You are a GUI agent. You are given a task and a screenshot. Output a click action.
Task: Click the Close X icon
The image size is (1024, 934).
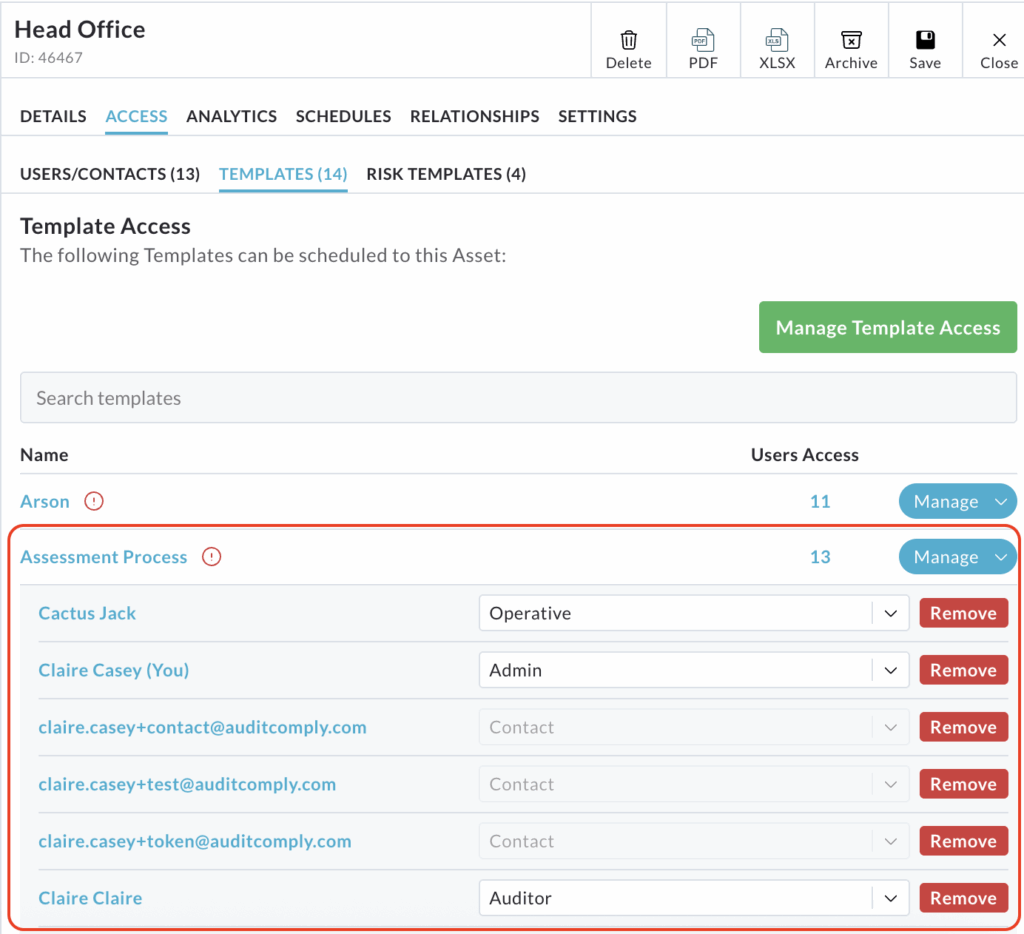click(998, 40)
